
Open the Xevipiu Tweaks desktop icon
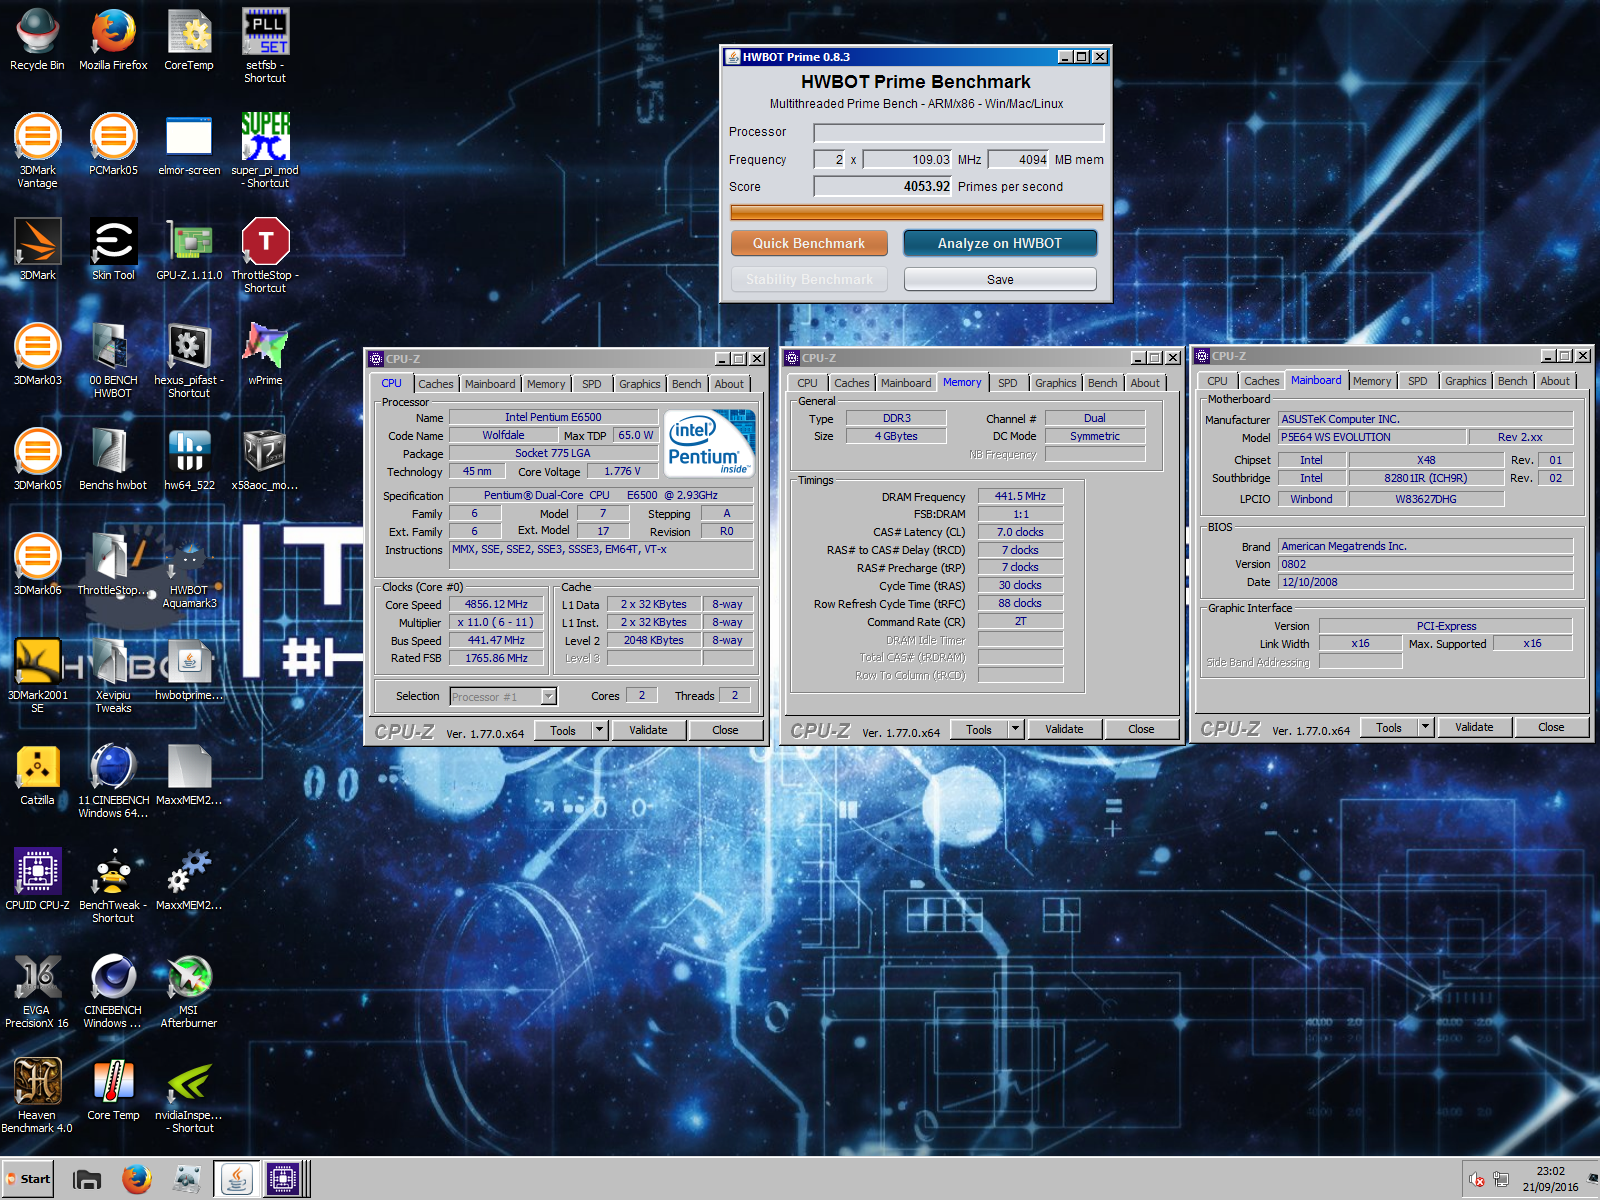(x=113, y=676)
